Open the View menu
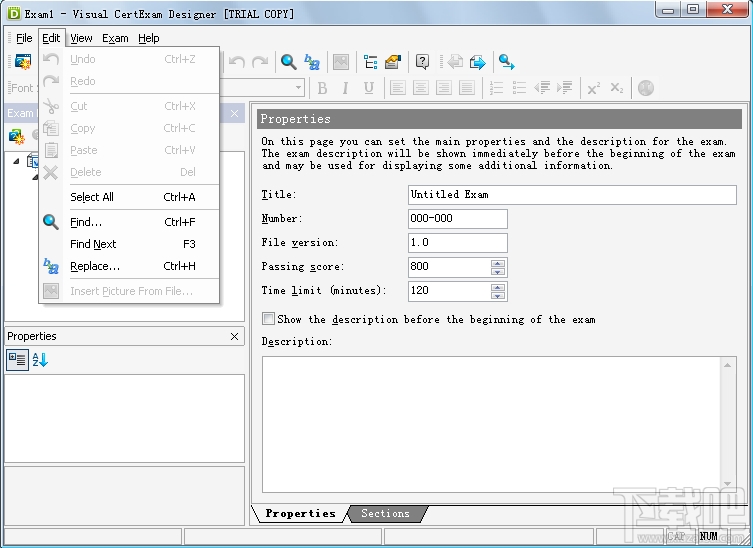 (81, 38)
